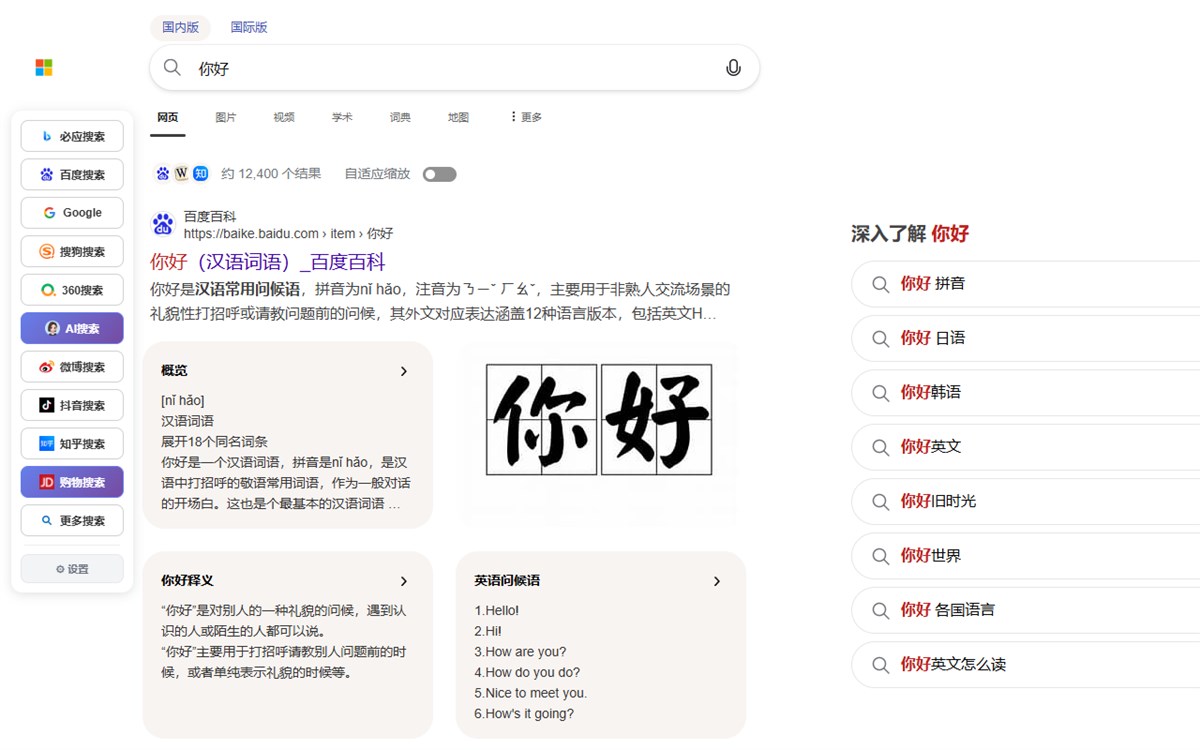Click the Wikipedia W filter icon
The image size is (1200, 750).
click(x=181, y=174)
